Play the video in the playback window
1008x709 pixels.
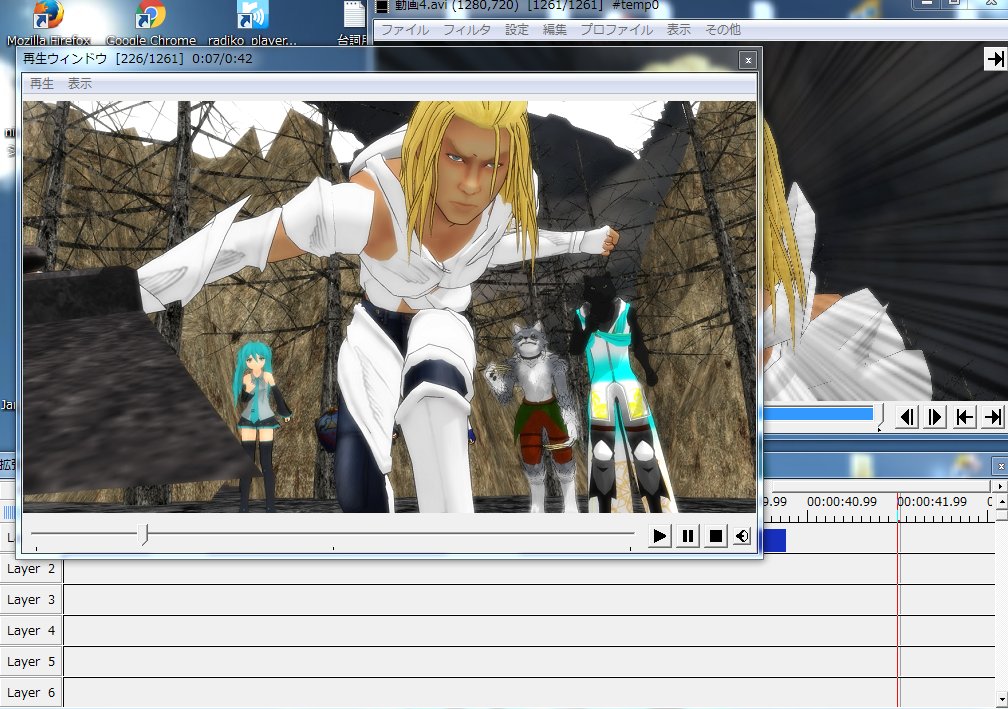click(x=660, y=535)
